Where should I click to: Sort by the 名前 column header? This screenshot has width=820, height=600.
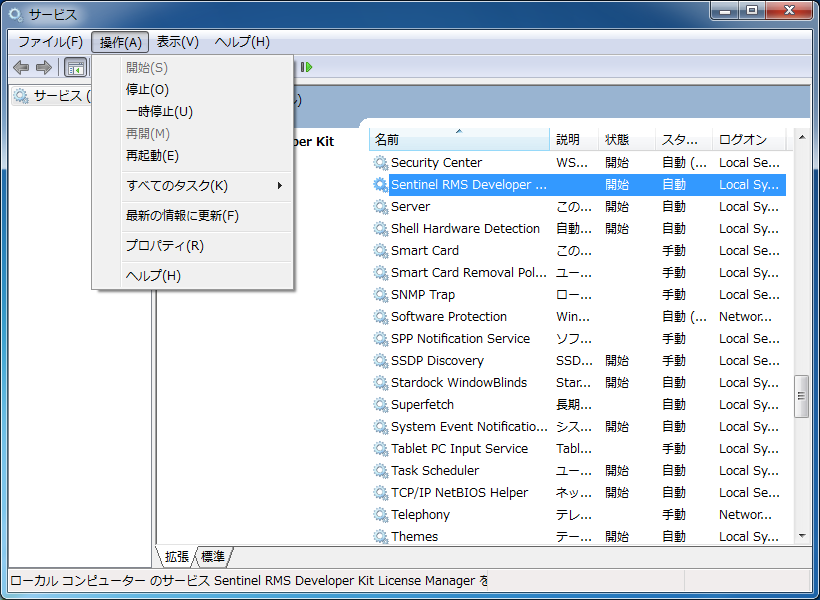tap(459, 140)
